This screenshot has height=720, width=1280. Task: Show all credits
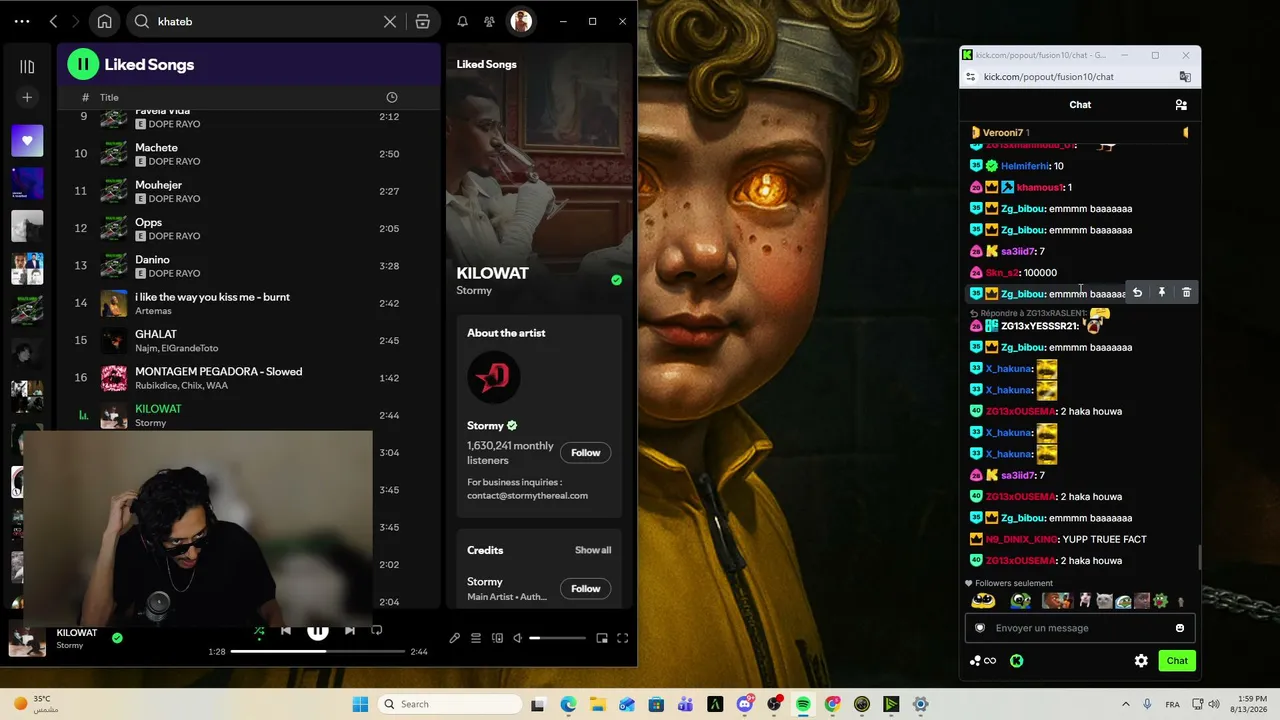point(593,550)
